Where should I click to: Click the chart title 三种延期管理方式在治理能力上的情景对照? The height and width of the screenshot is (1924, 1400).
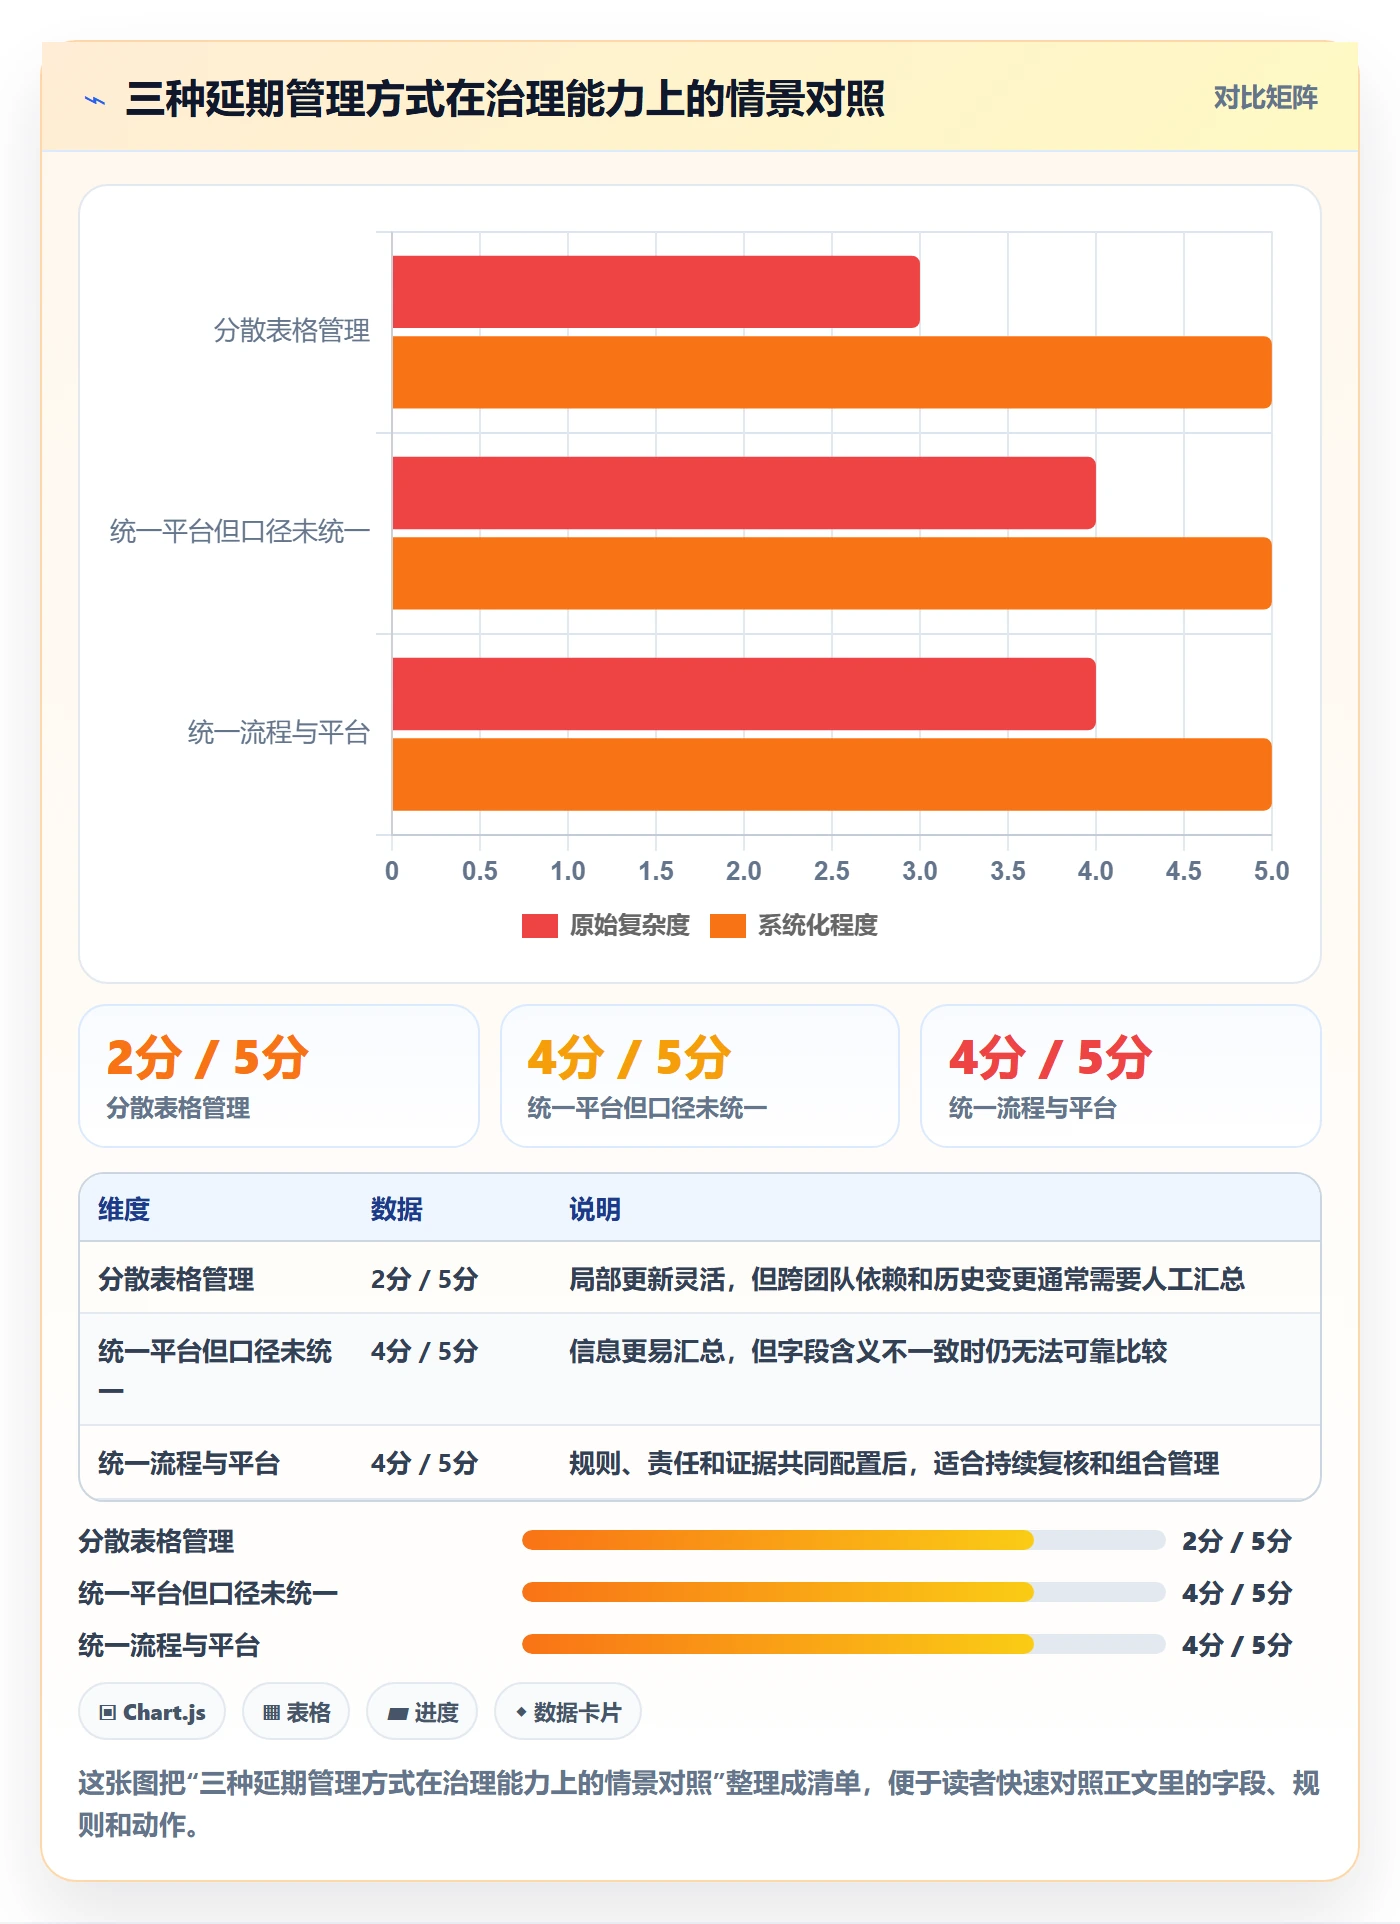pos(505,99)
